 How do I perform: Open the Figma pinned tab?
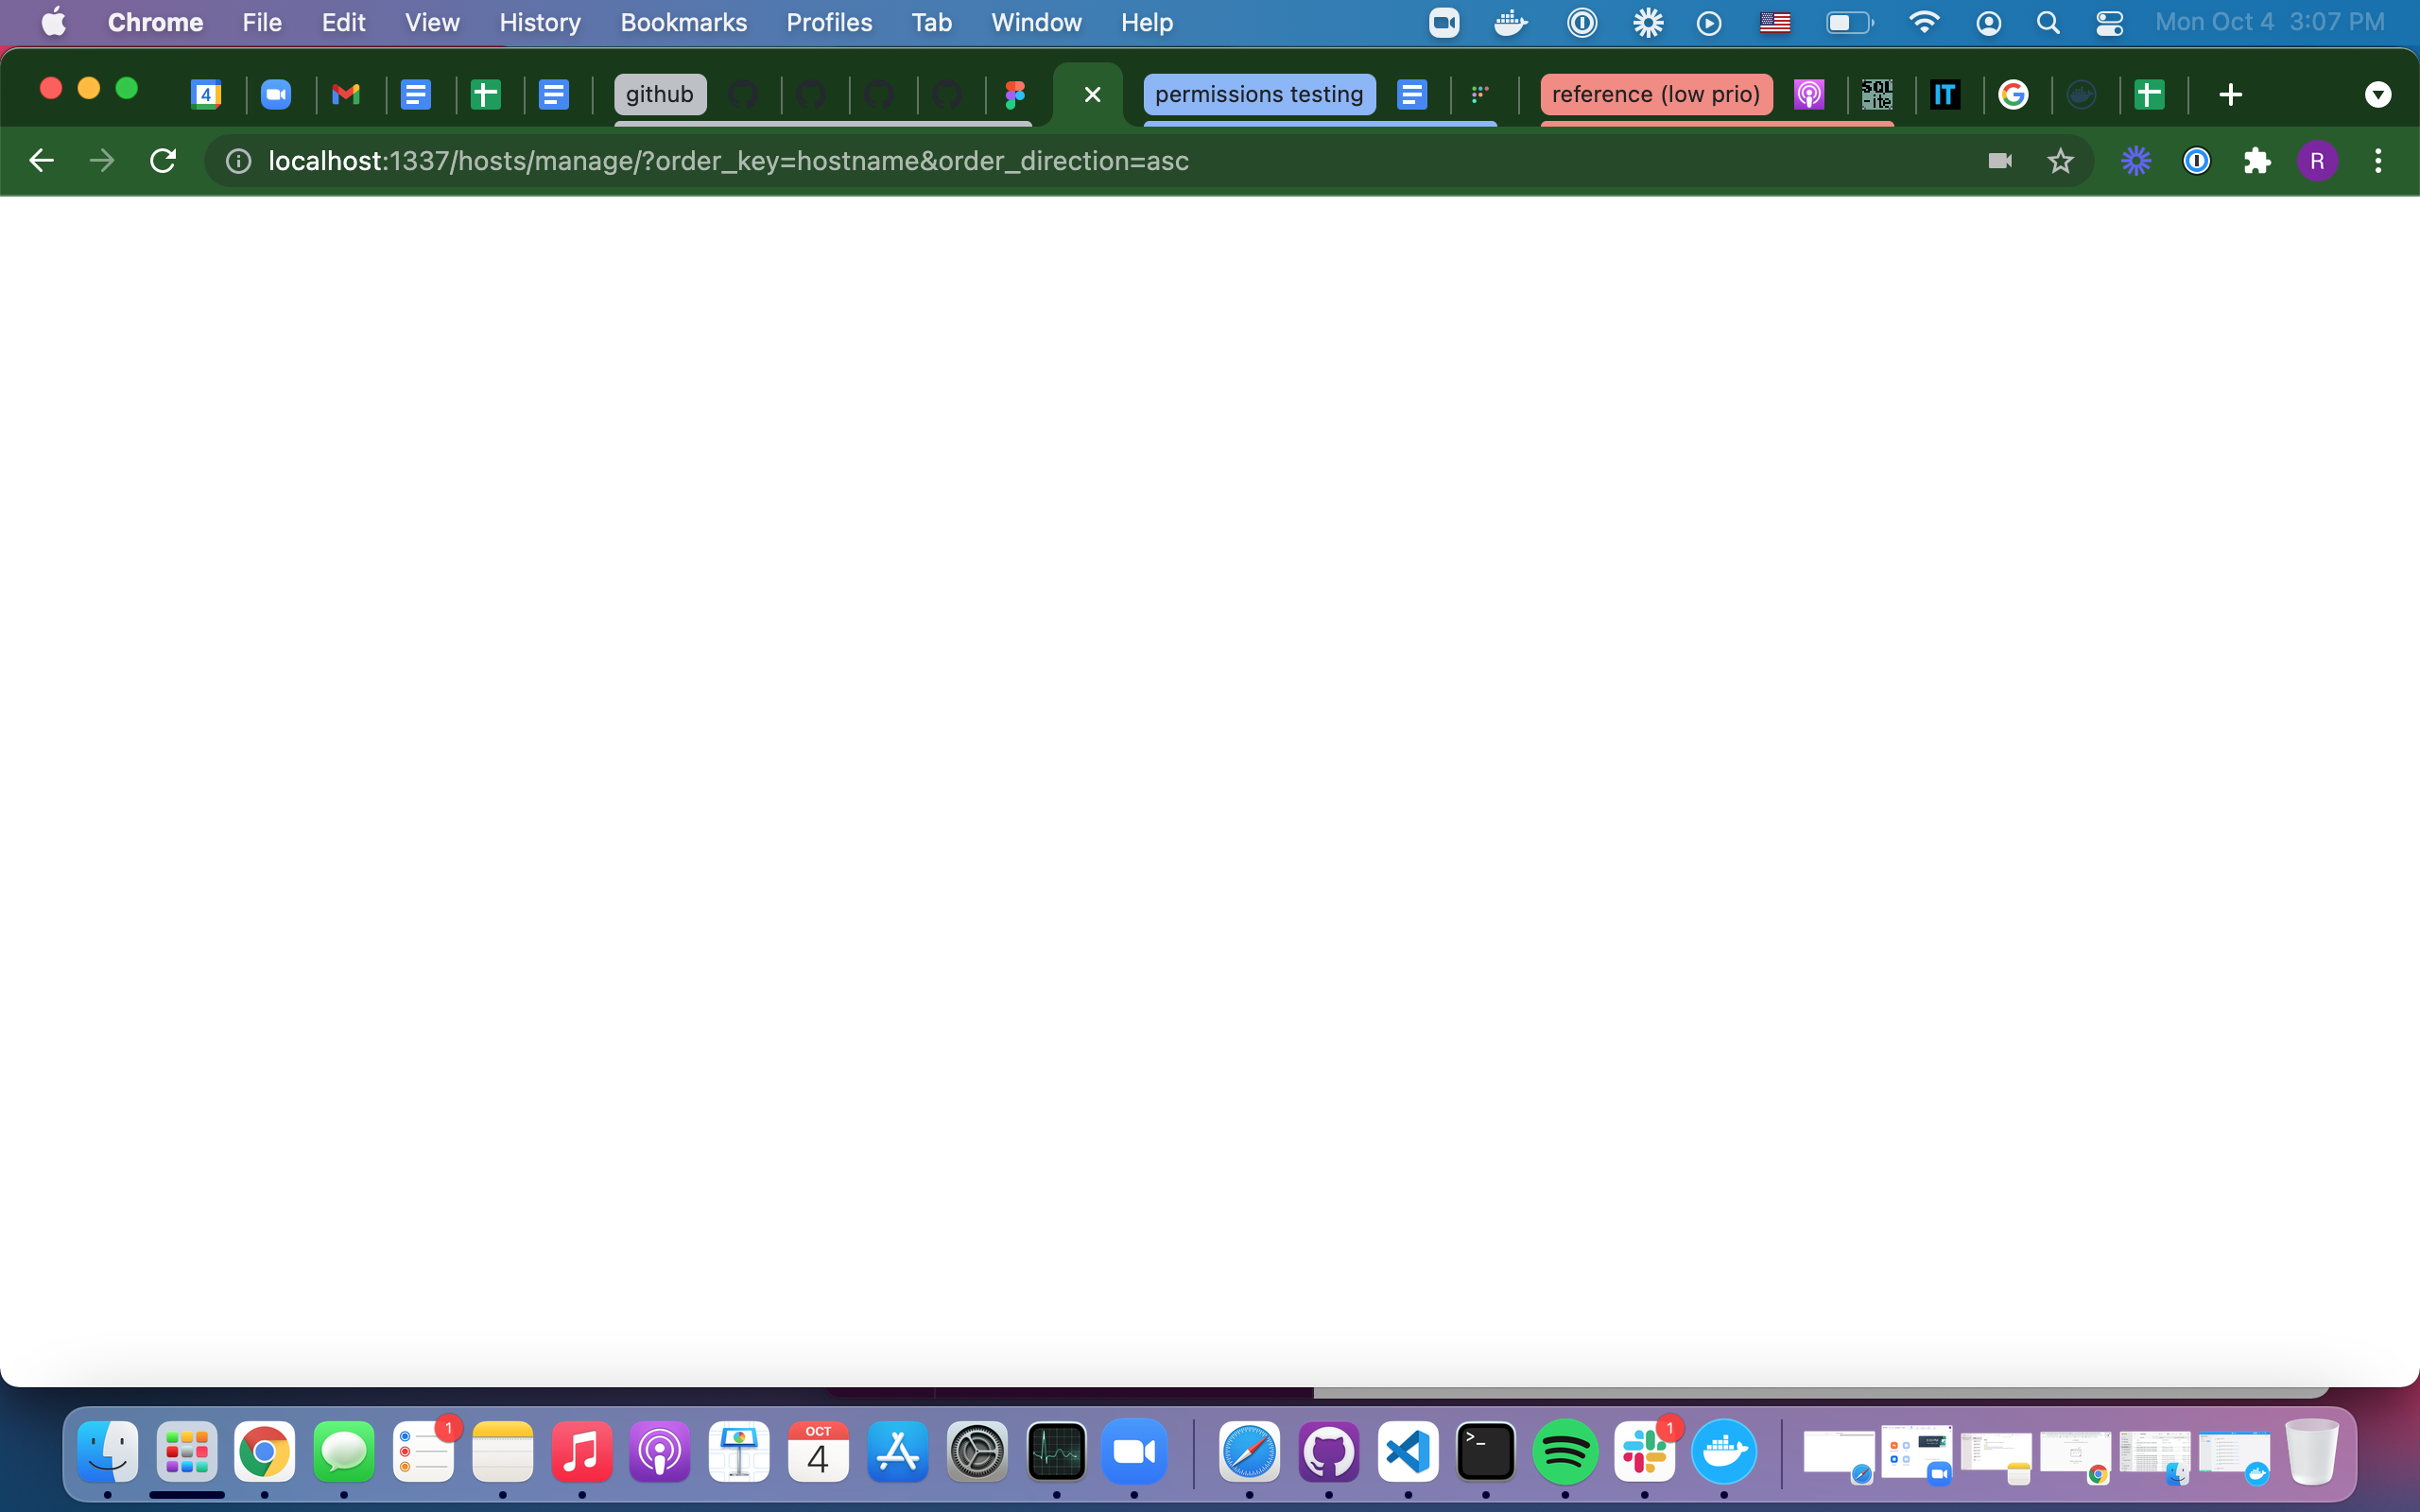pos(1015,95)
